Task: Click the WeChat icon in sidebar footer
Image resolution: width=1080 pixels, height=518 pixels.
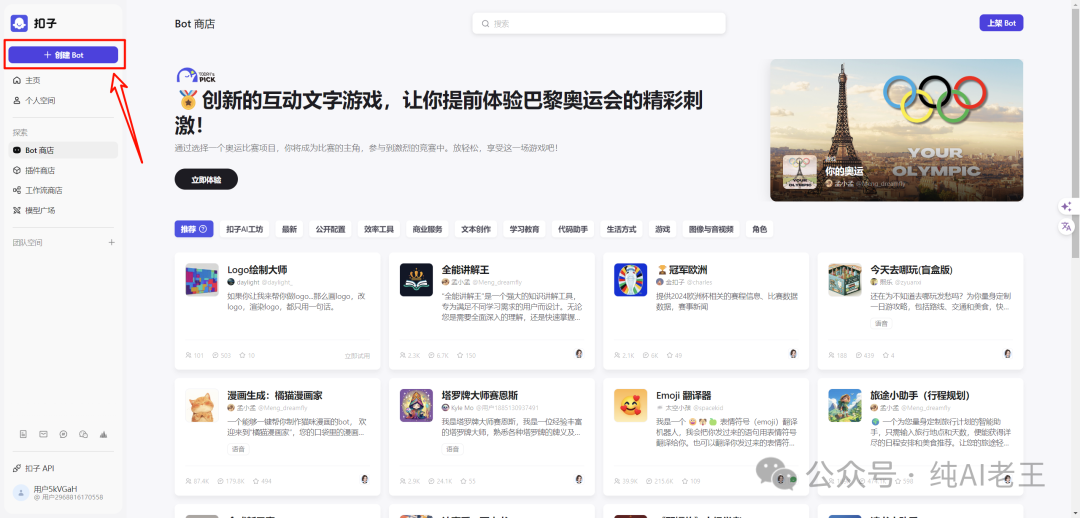Action: click(83, 434)
